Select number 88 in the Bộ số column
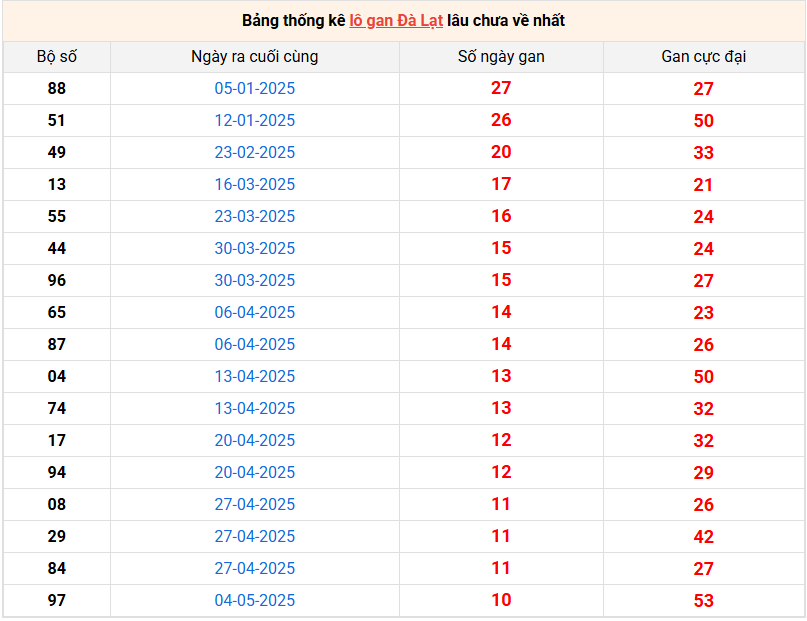Screen dimensions: 807x621 point(57,89)
